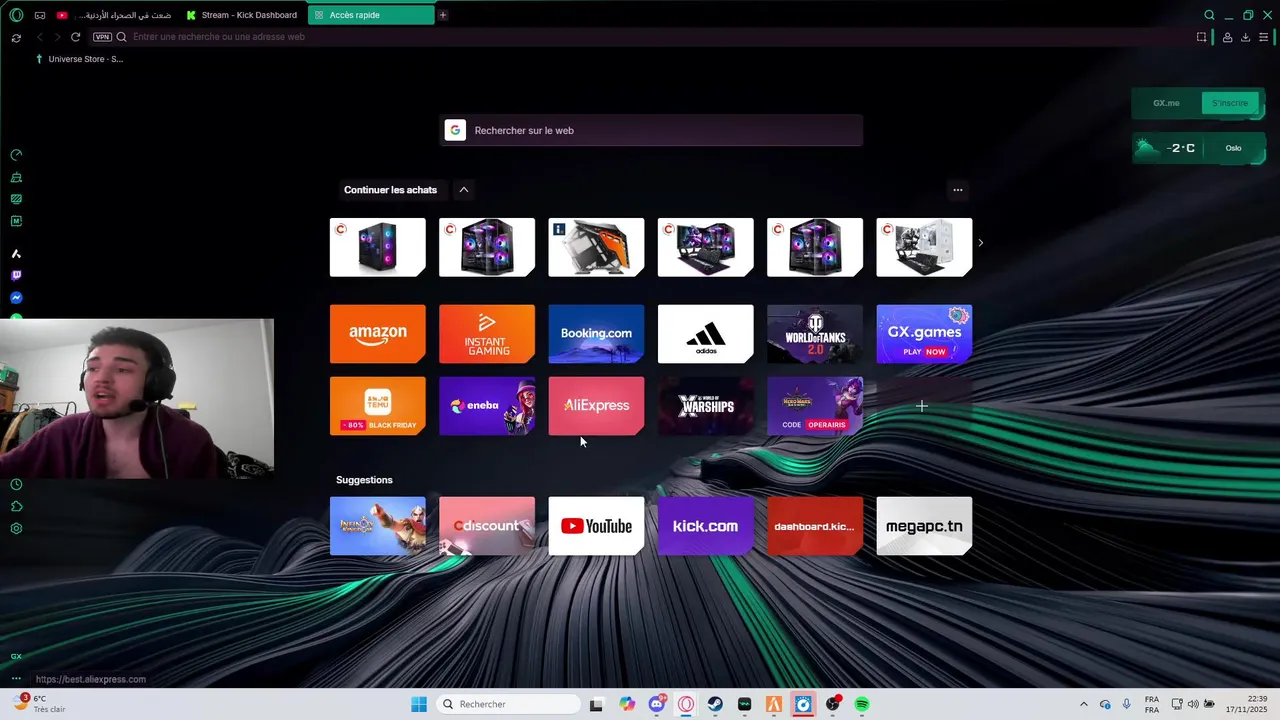Click the GX.me label
This screenshot has height=720, width=1280.
[1166, 103]
